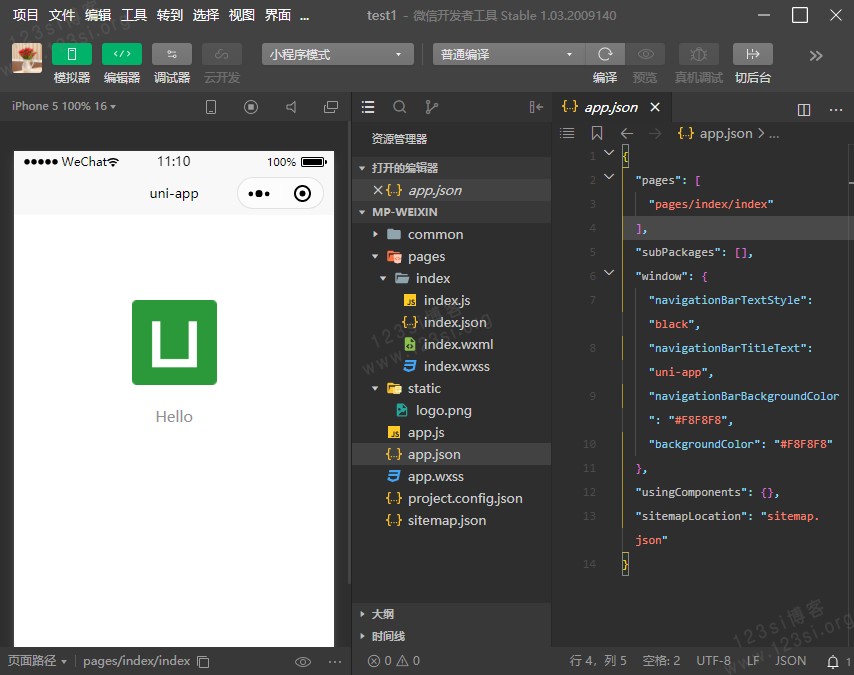This screenshot has width=854, height=675.
Task: Open the 小程序模式 mode dropdown
Action: pyautogui.click(x=338, y=54)
